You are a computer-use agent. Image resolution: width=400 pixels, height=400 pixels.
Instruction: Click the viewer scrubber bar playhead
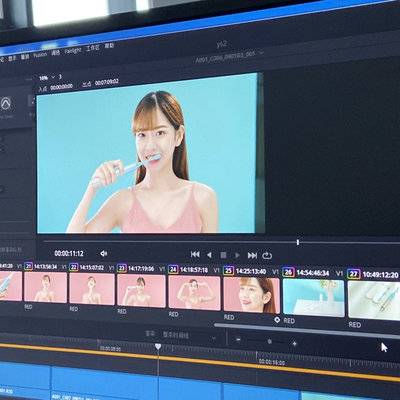(298, 242)
